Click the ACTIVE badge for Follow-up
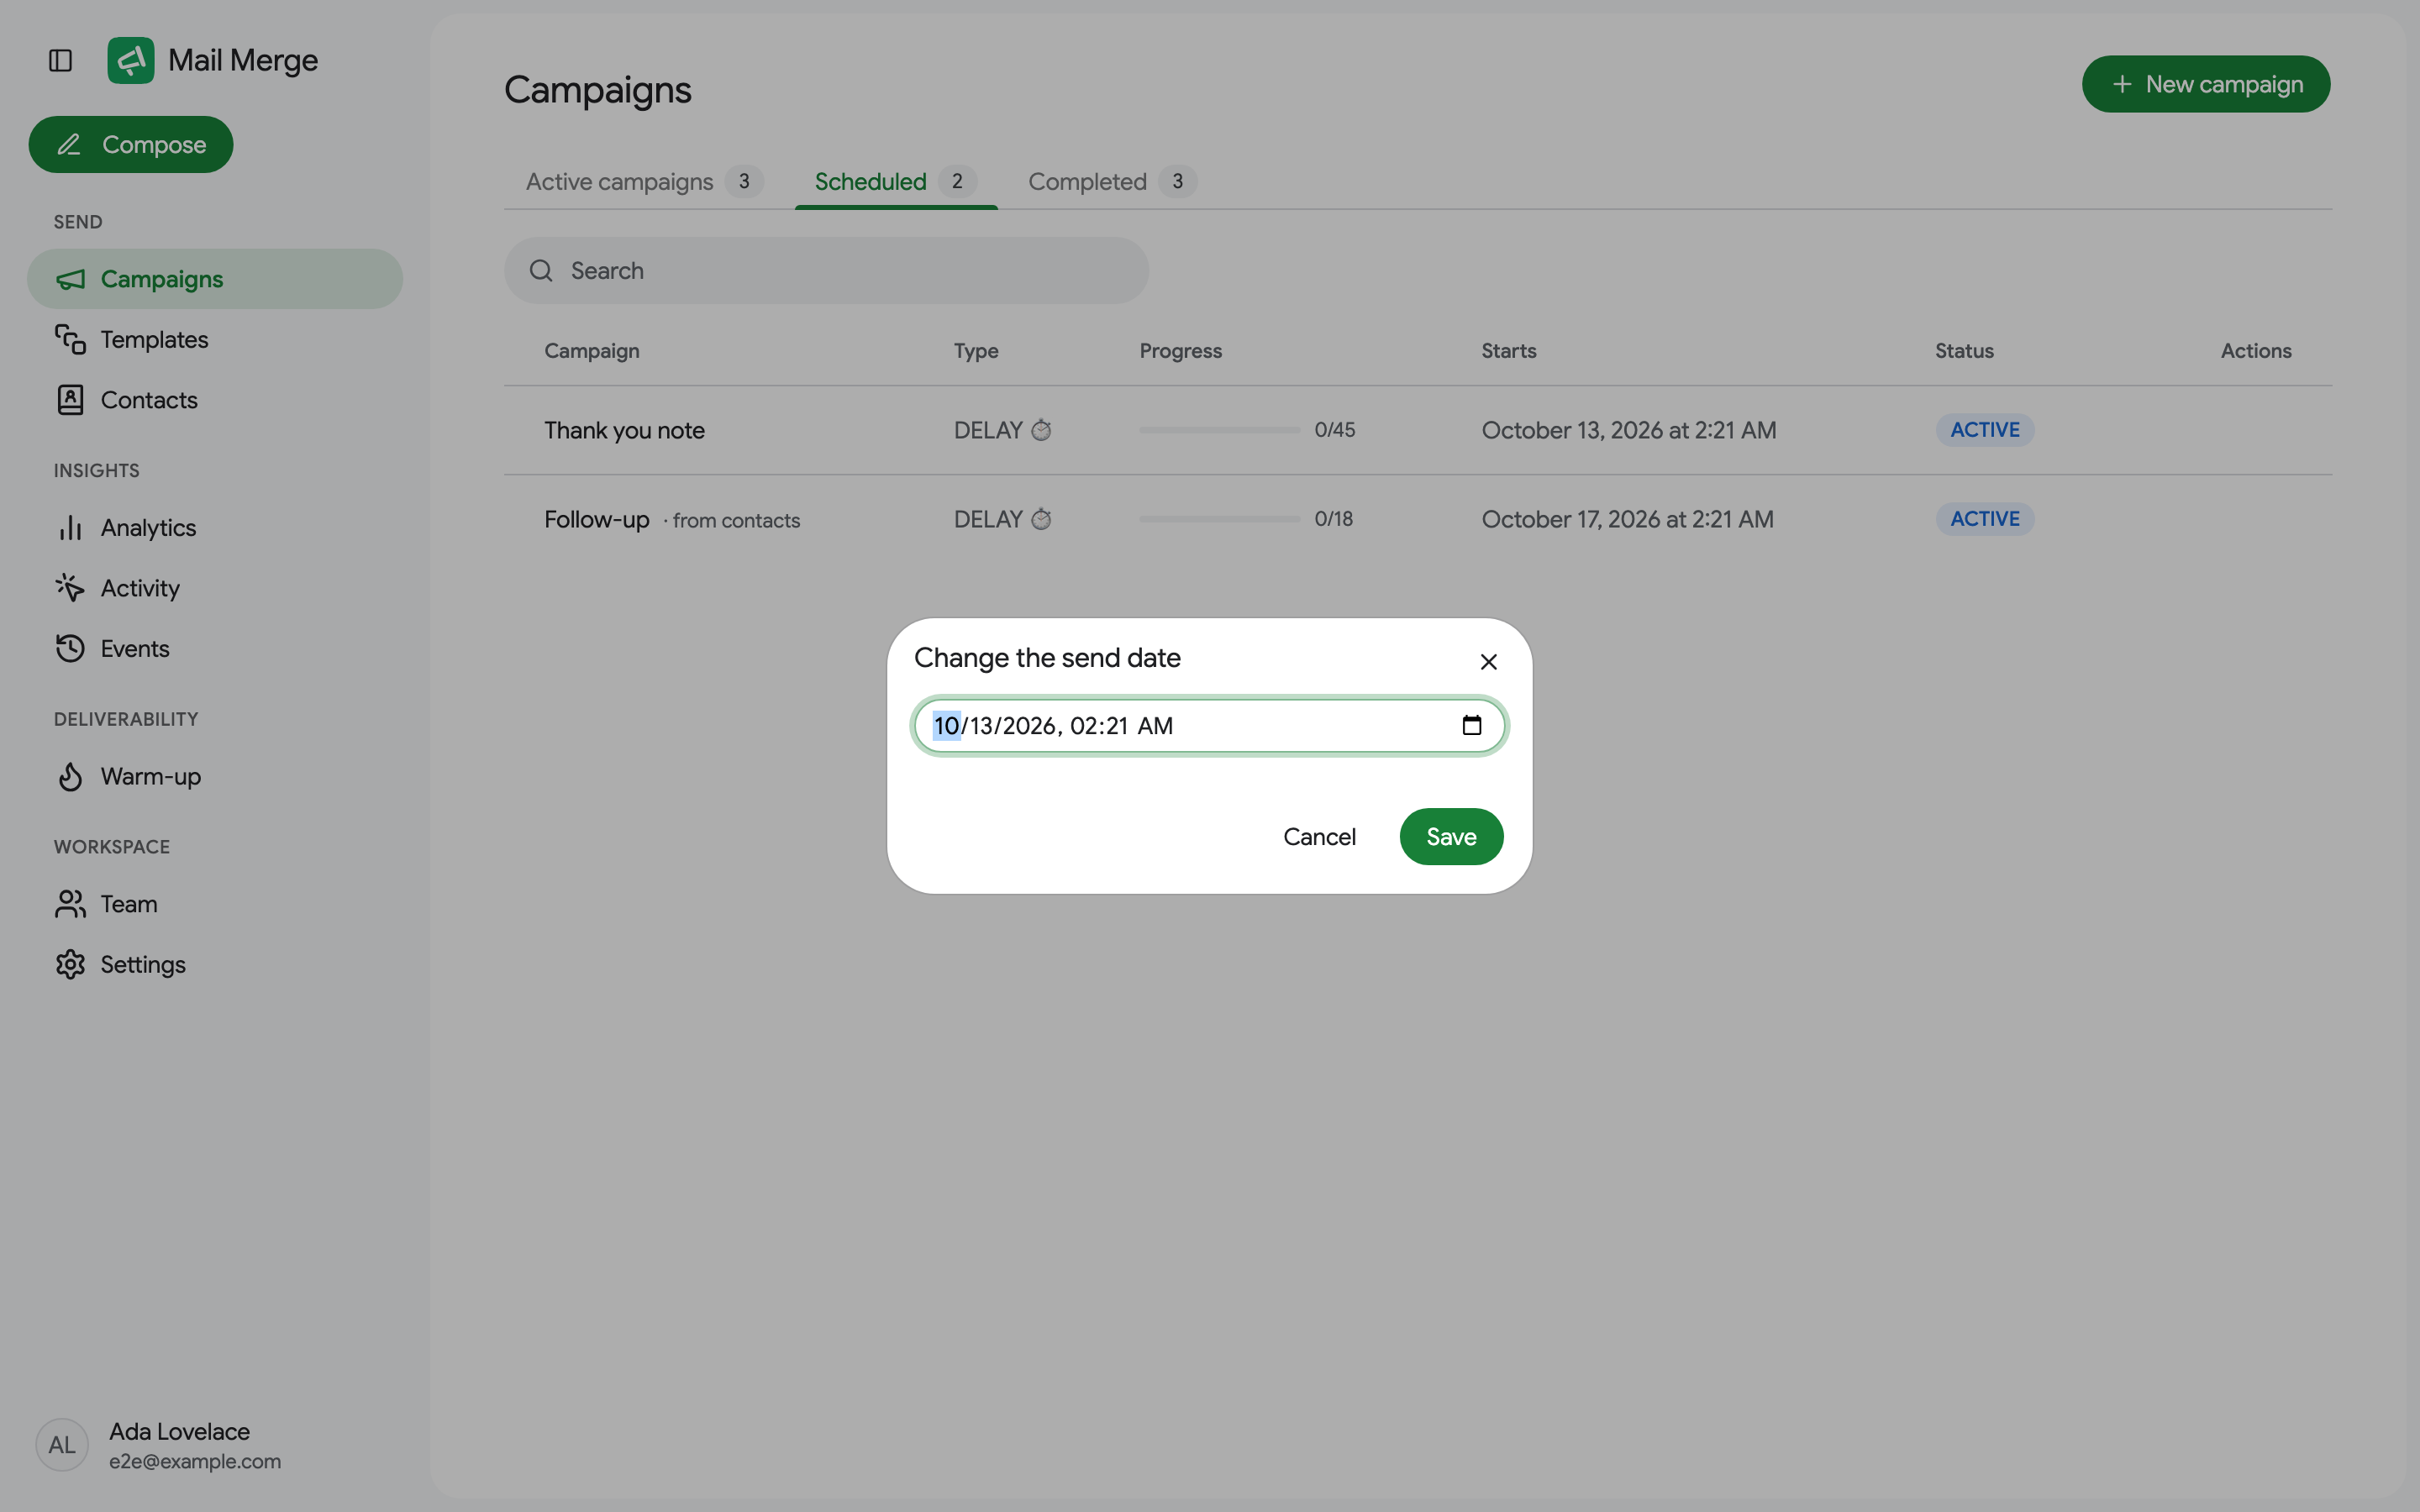Viewport: 2420px width, 1512px height. point(1984,519)
